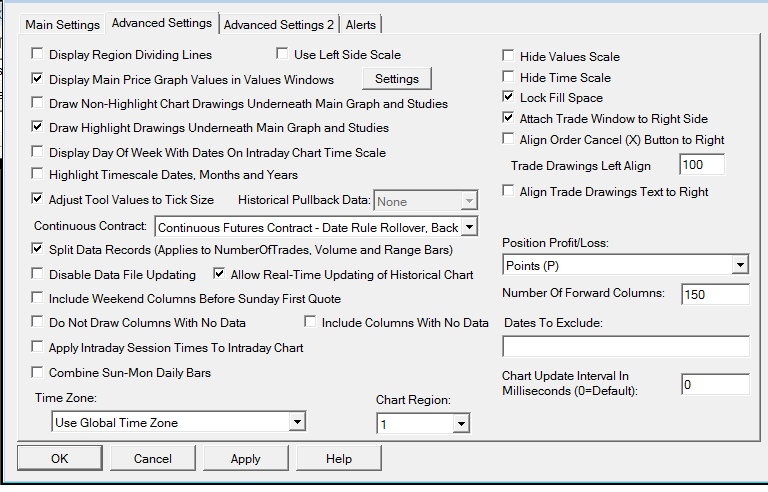Uncheck Lock Fill Space
Image resolution: width=768 pixels, height=492 pixels.
[x=509, y=98]
